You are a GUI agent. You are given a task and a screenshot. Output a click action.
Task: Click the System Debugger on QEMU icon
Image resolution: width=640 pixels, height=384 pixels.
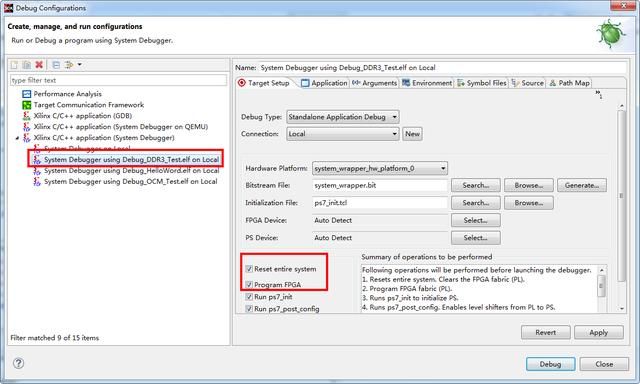27,127
